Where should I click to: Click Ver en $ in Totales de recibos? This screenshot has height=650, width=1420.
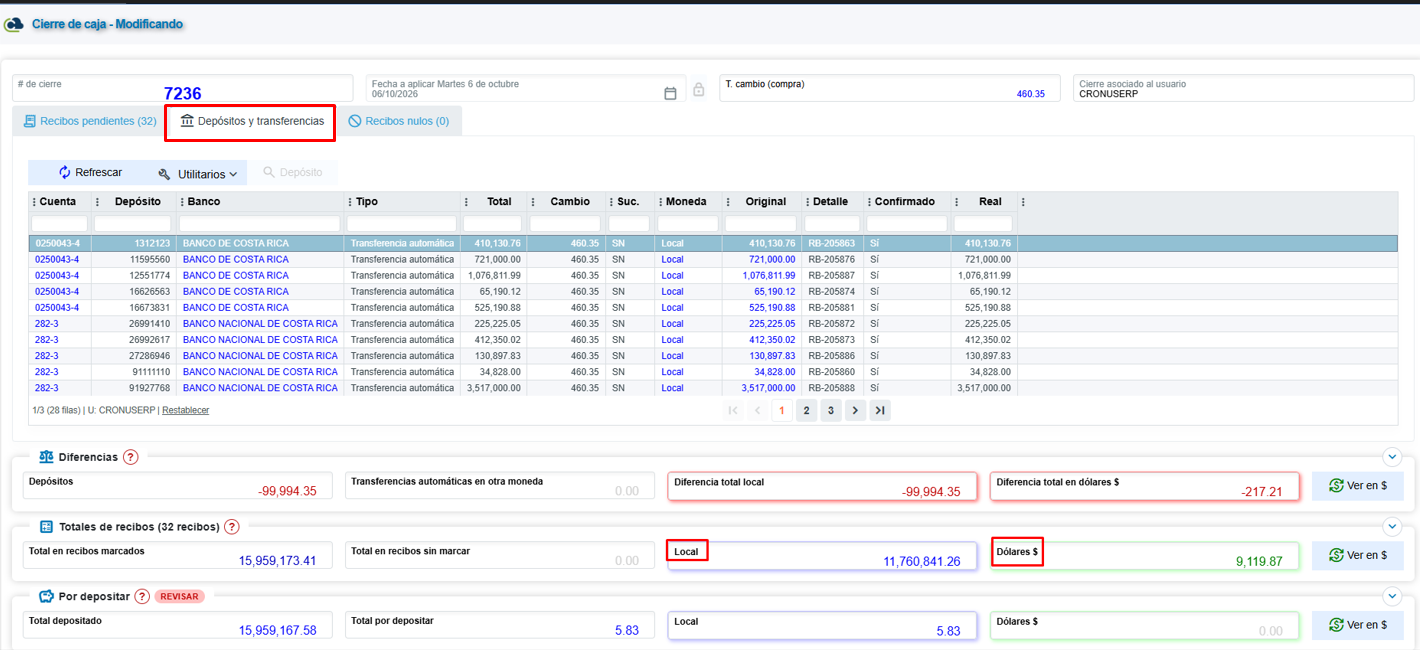pyautogui.click(x=1358, y=556)
